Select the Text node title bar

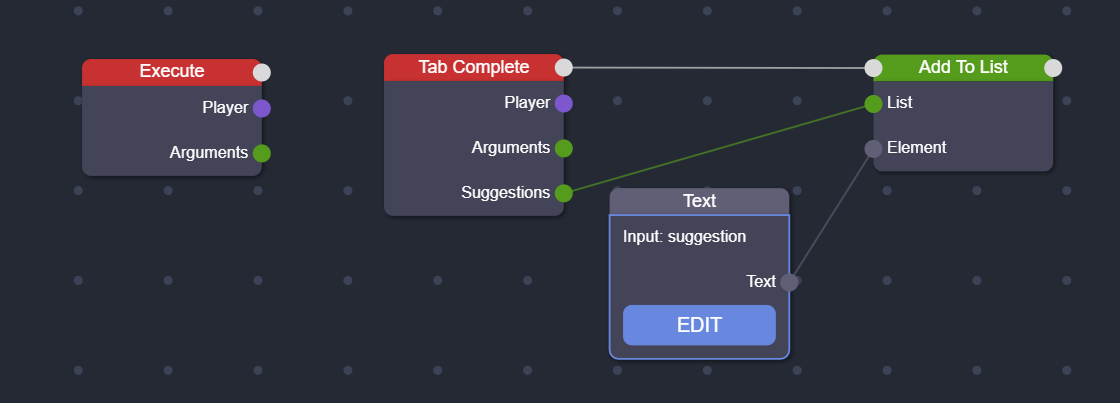pyautogui.click(x=699, y=201)
